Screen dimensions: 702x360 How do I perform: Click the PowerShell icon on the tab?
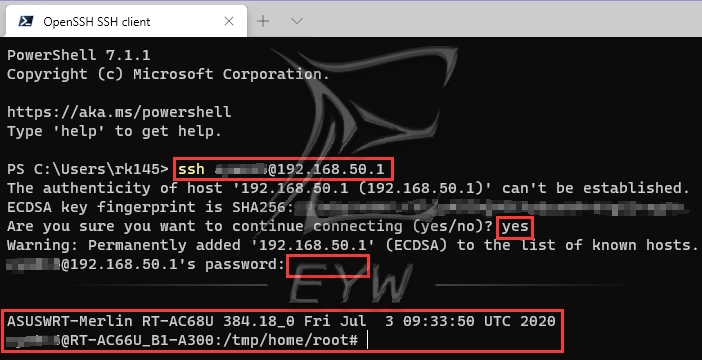coord(25,21)
